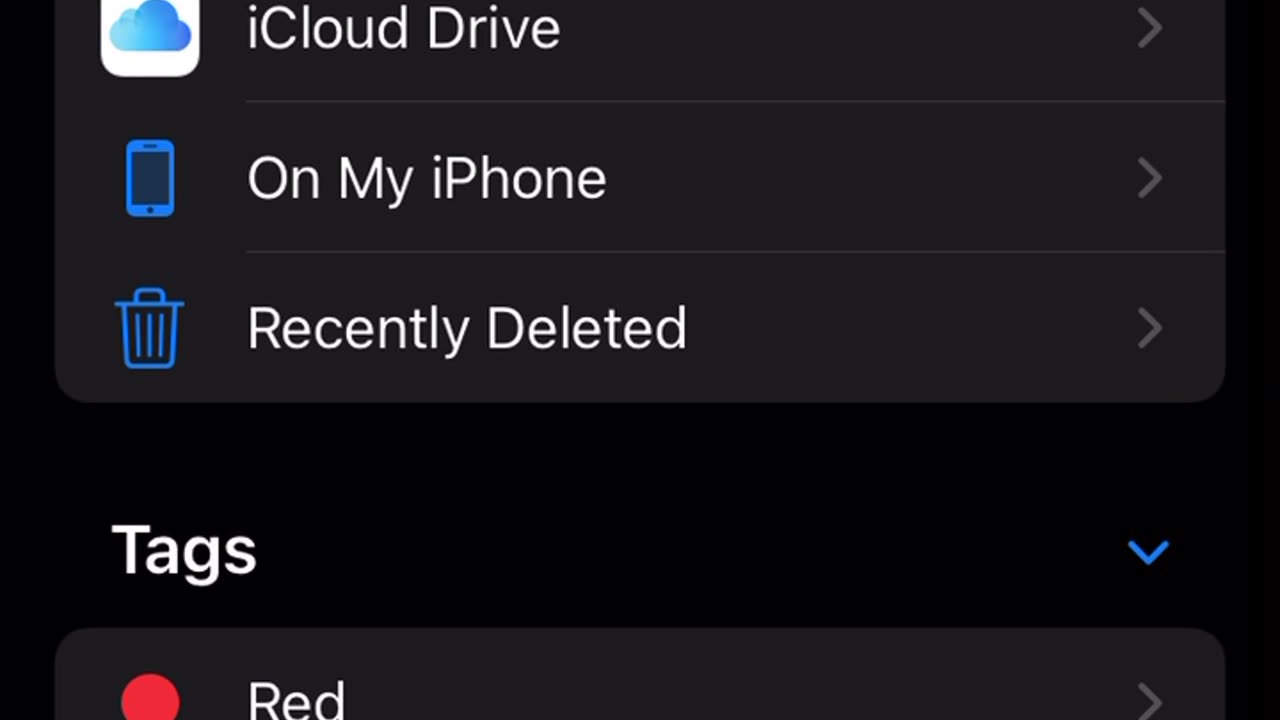Tap the iCloud Drive cloud icon
The image size is (1280, 720).
click(x=150, y=30)
